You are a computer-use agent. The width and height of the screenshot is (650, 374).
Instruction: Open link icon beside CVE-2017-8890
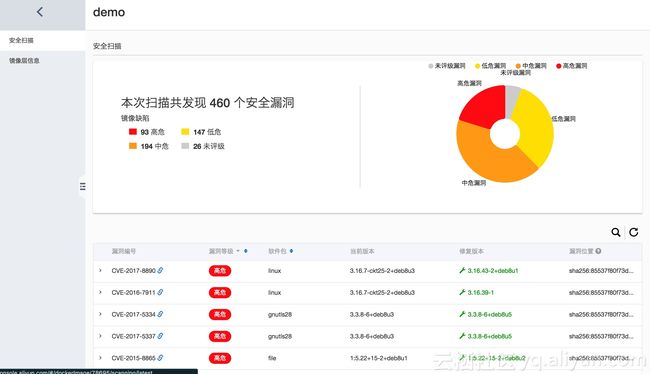pyautogui.click(x=160, y=270)
